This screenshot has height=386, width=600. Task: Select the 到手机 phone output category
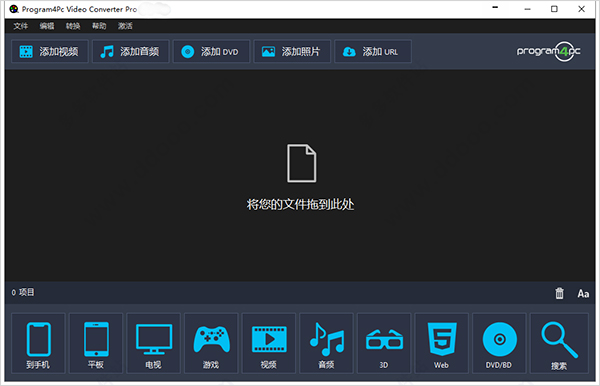pos(38,343)
